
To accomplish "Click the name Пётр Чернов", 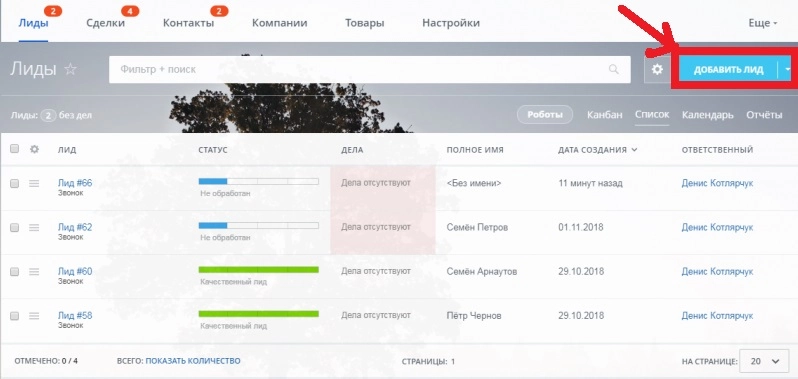I will click(x=474, y=316).
